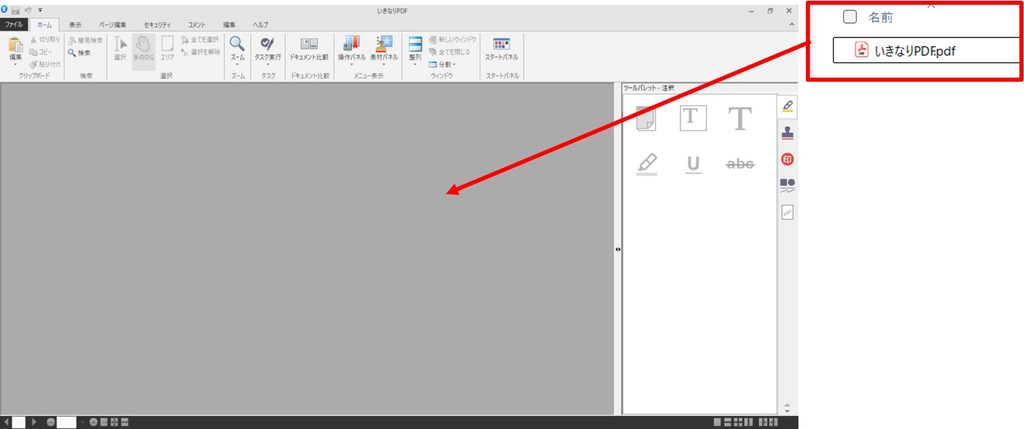Tick the 名前 header checkbox in file list
Screen dimensions: 1024x429
[850, 18]
